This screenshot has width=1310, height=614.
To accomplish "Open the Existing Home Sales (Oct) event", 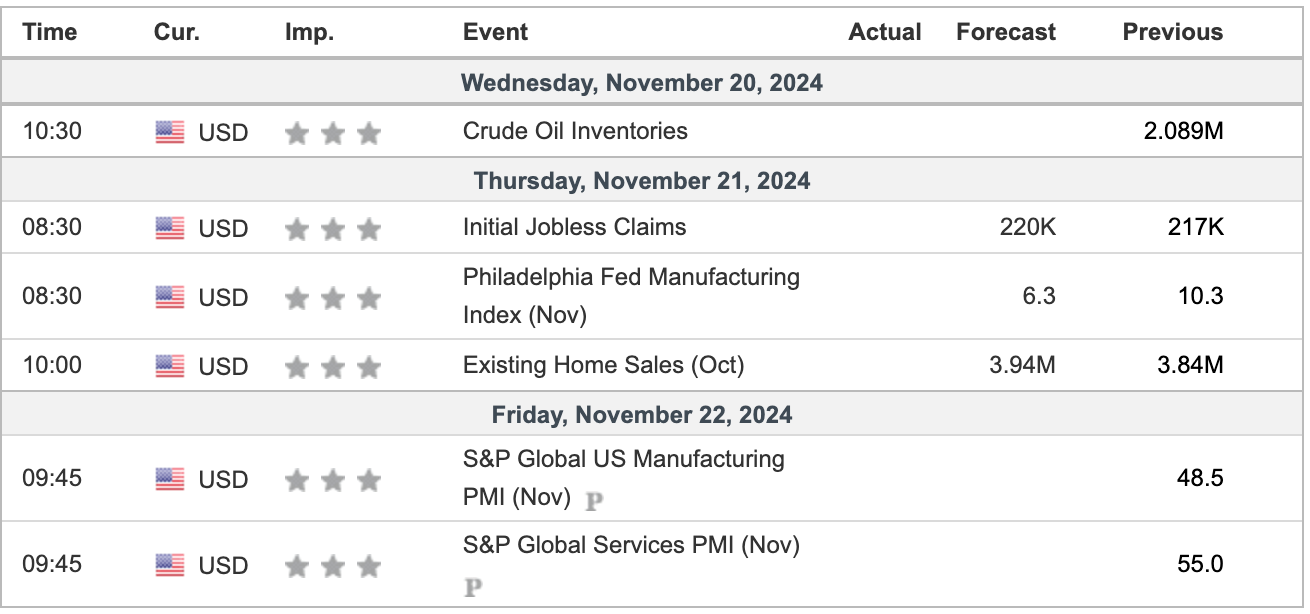I will tap(603, 365).
